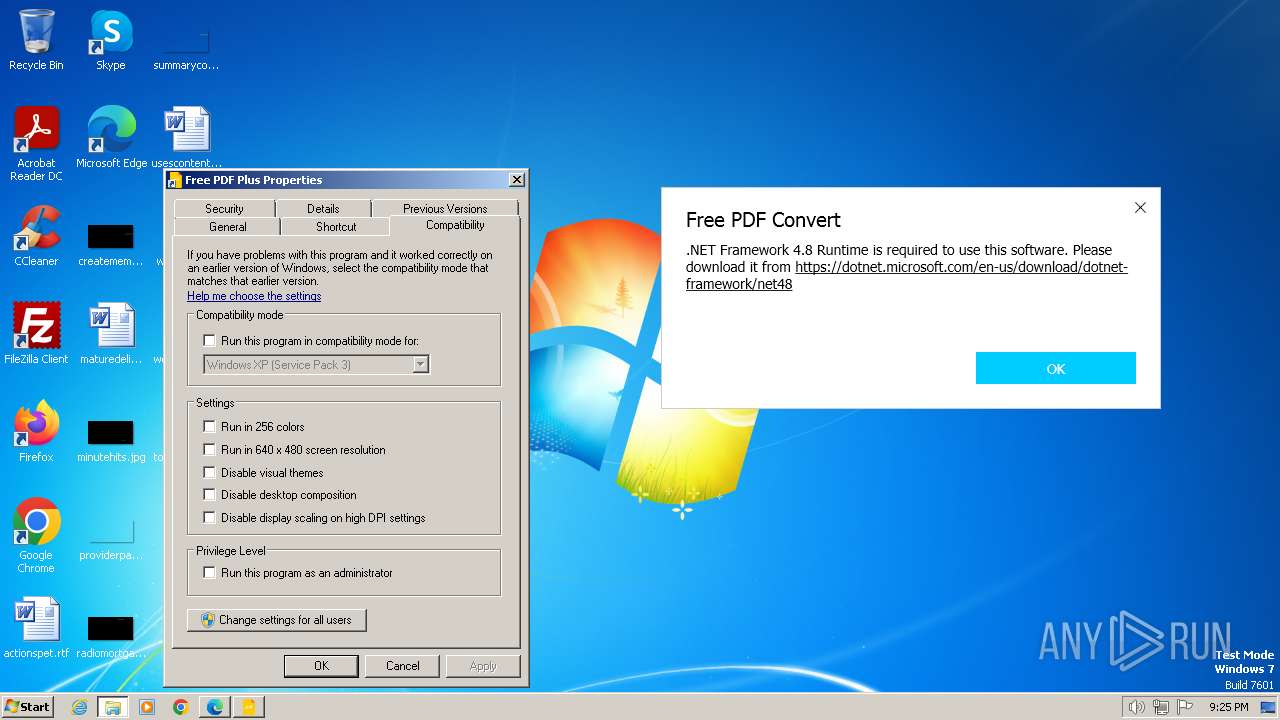Select the maturedeli... Word document

(x=110, y=333)
